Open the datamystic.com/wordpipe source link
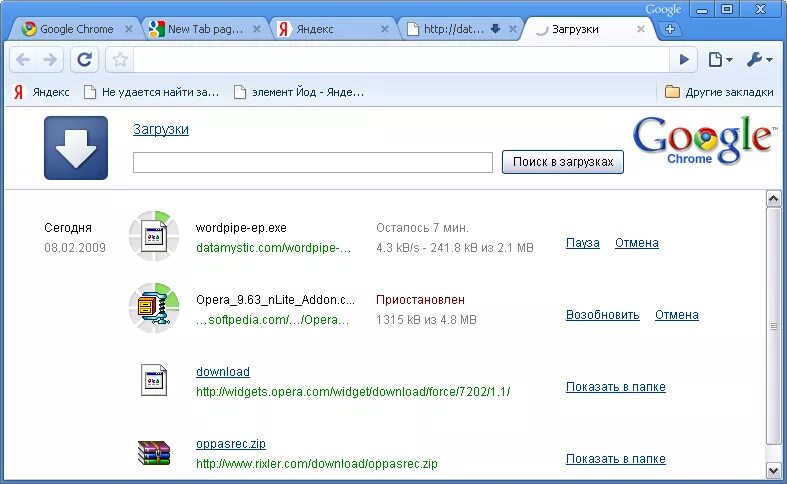Screen dimensions: 787x484 tap(274, 248)
